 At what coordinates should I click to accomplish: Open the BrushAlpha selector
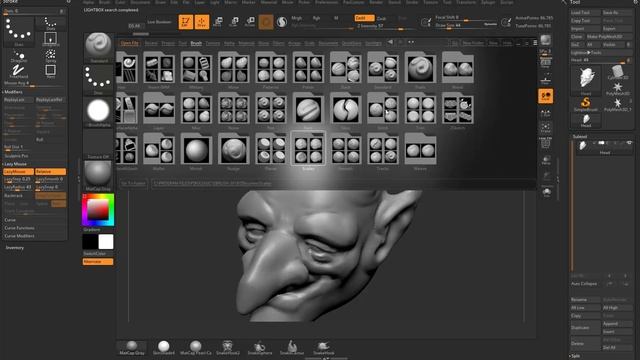(x=98, y=112)
